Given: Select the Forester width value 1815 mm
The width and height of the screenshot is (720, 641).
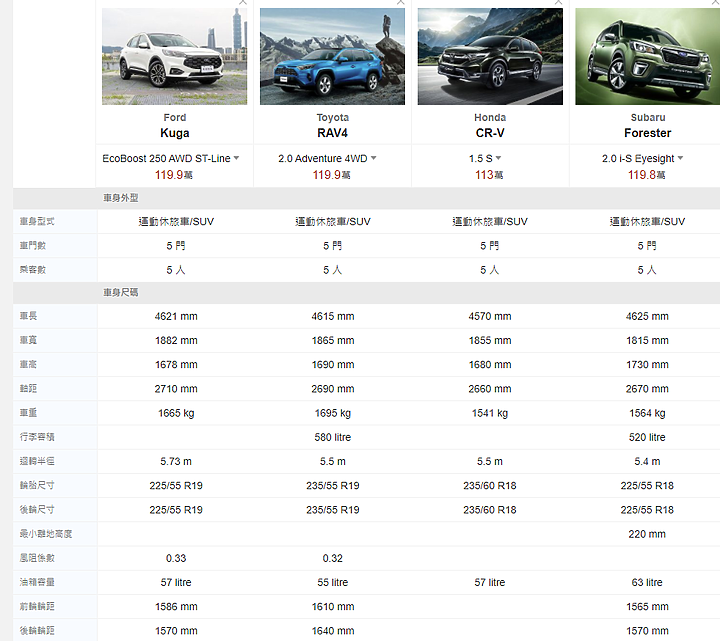Looking at the screenshot, I should click(x=647, y=341).
